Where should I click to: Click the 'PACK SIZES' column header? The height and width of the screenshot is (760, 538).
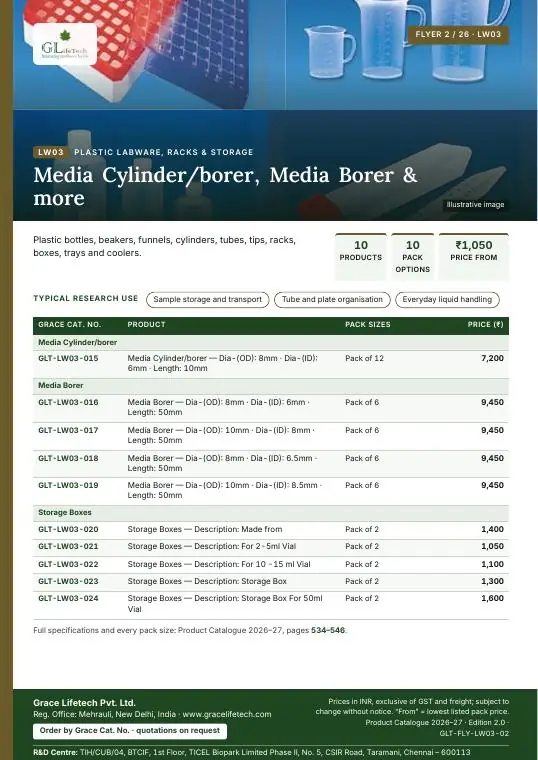click(x=368, y=325)
